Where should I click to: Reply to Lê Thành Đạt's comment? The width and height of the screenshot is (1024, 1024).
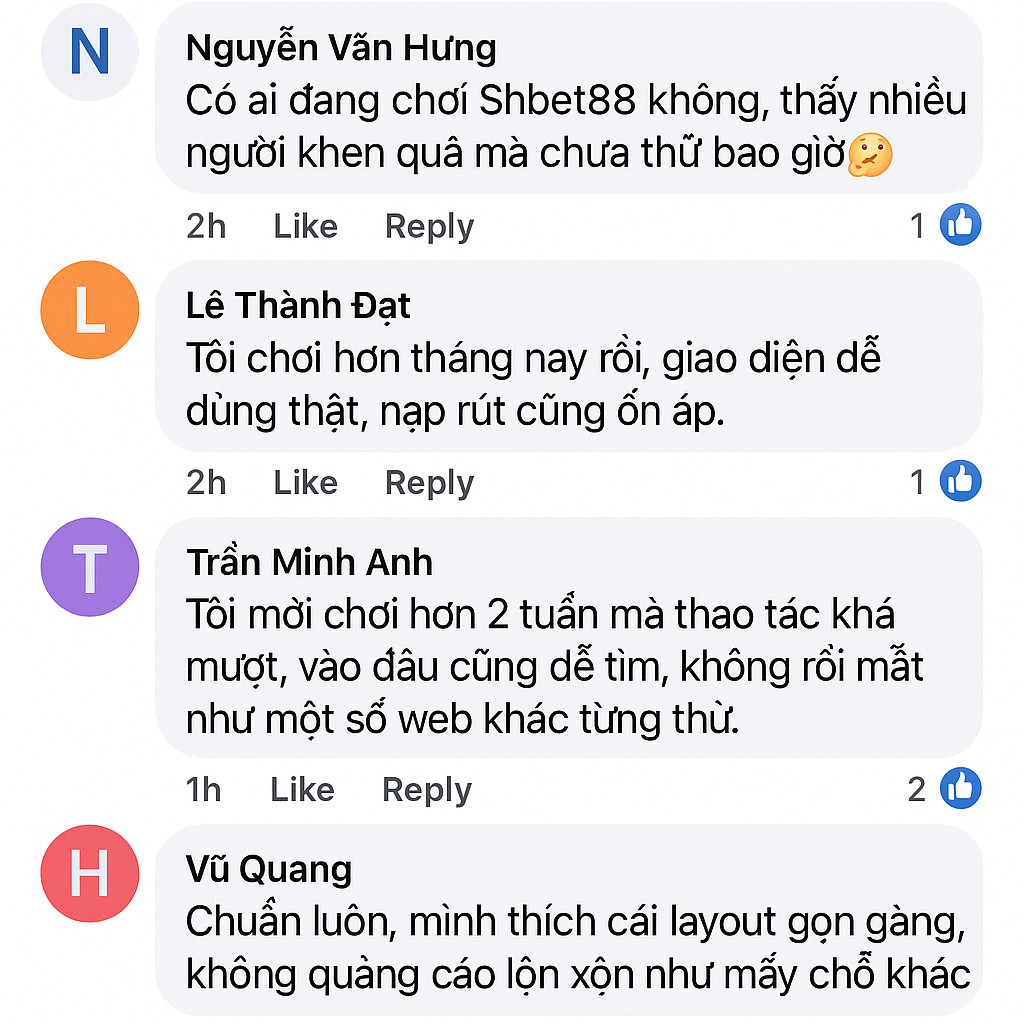click(x=428, y=481)
